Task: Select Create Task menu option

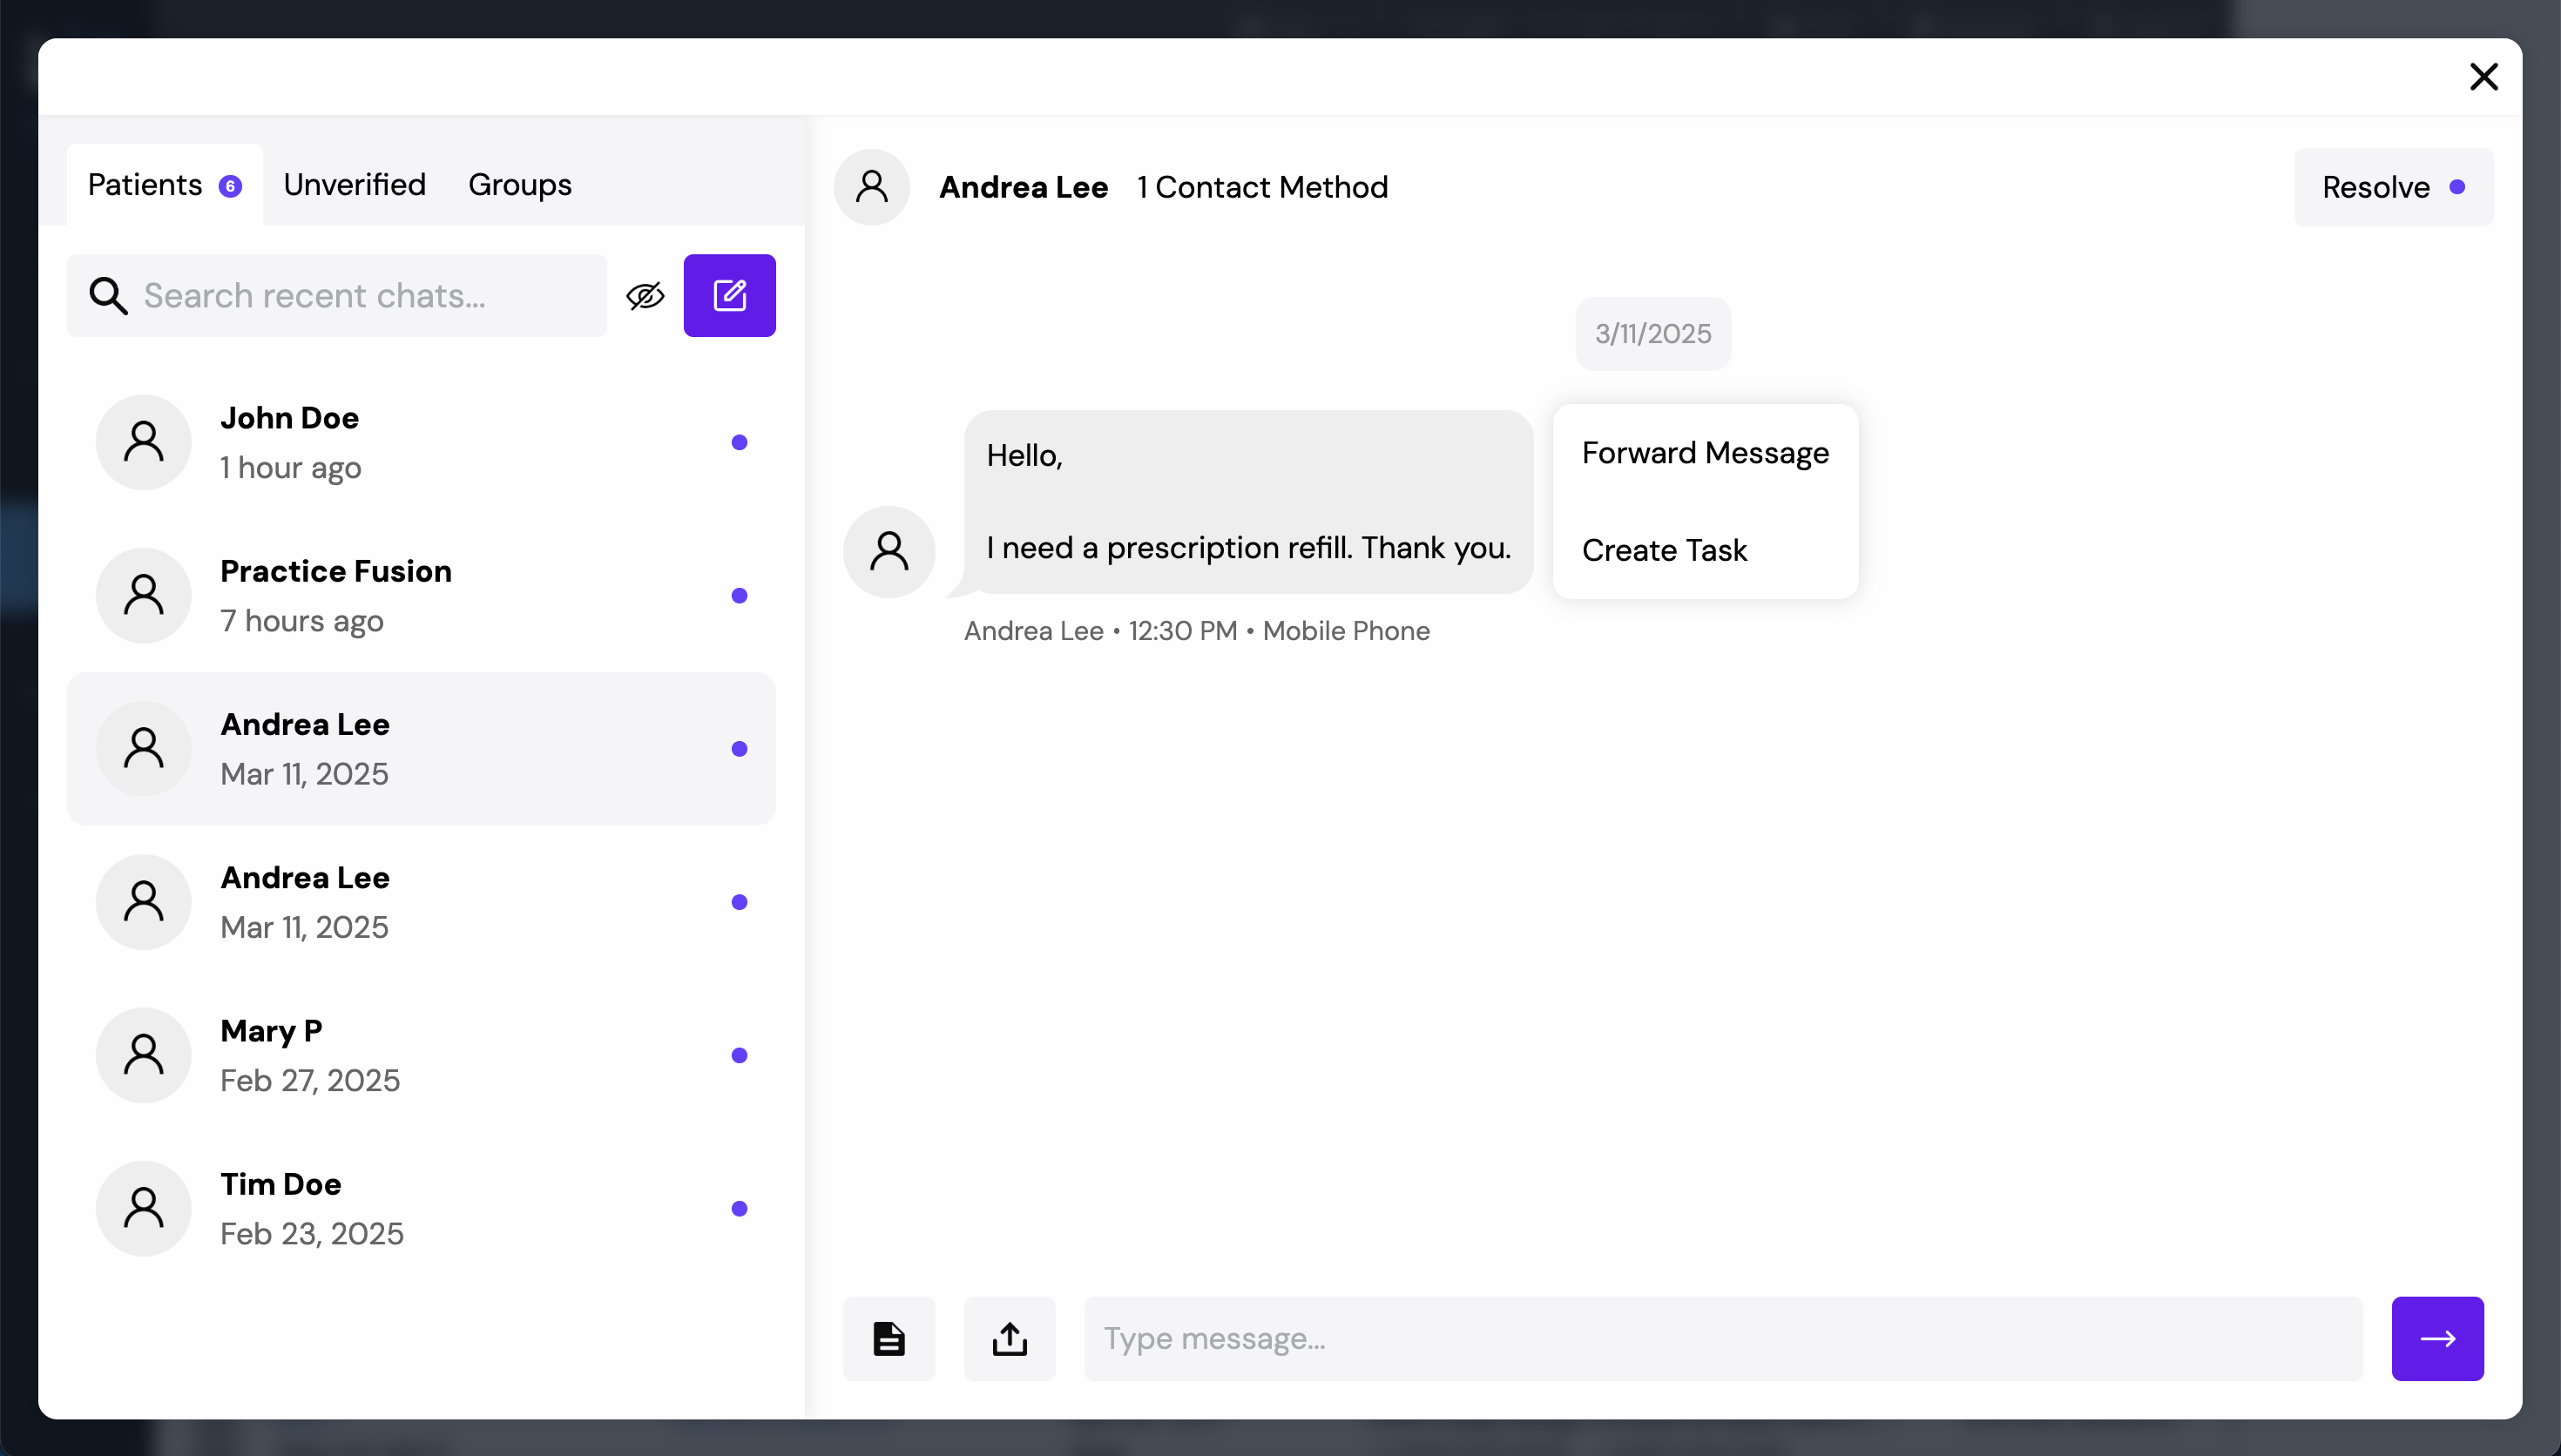Action: pos(1664,550)
